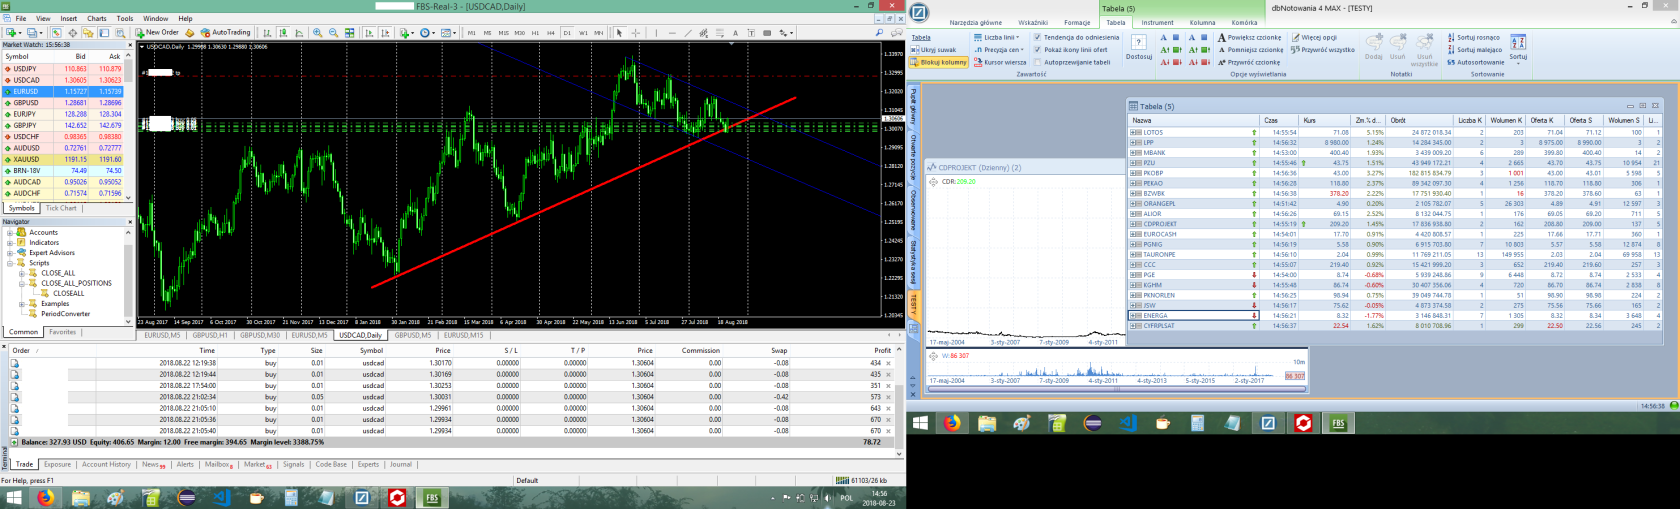Tile chart windows with the grid icon
Screen dimensions: 1680x509
click(x=350, y=32)
